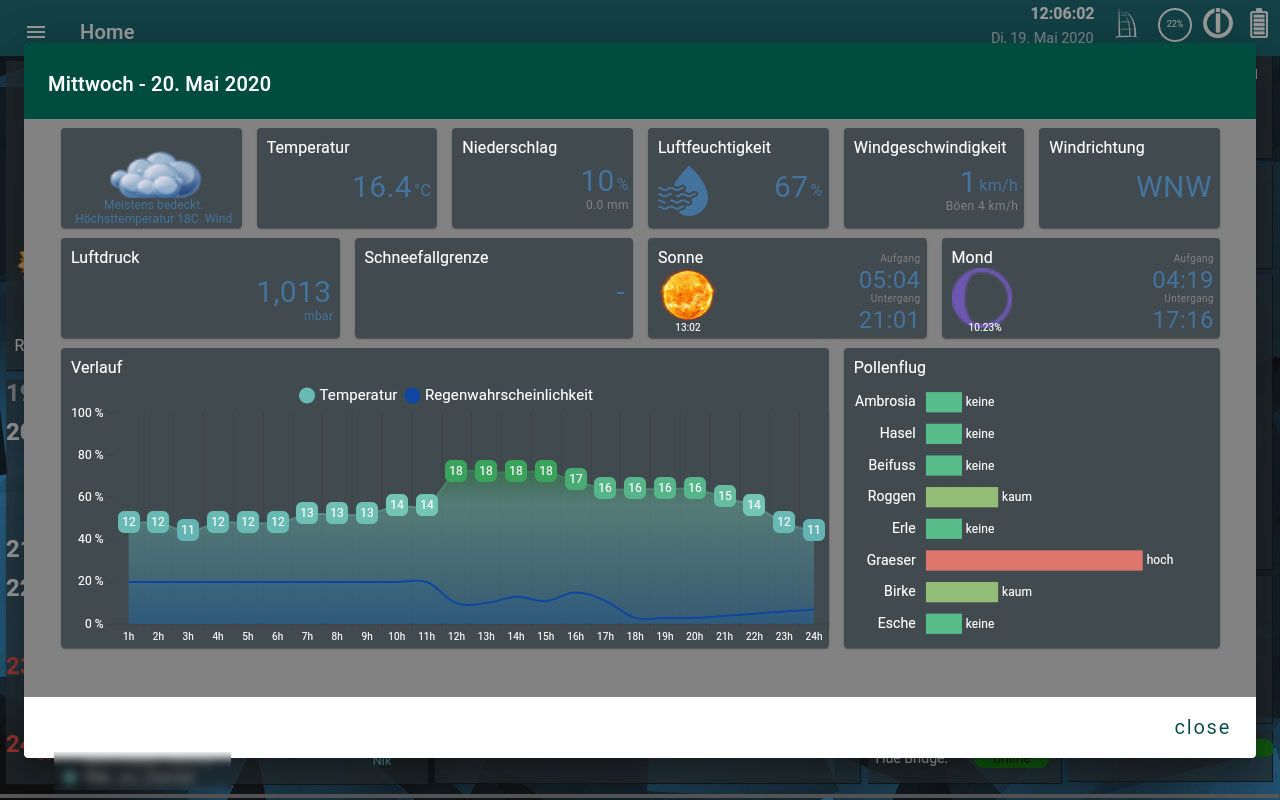Click the sunset time 21:01

tap(889, 320)
